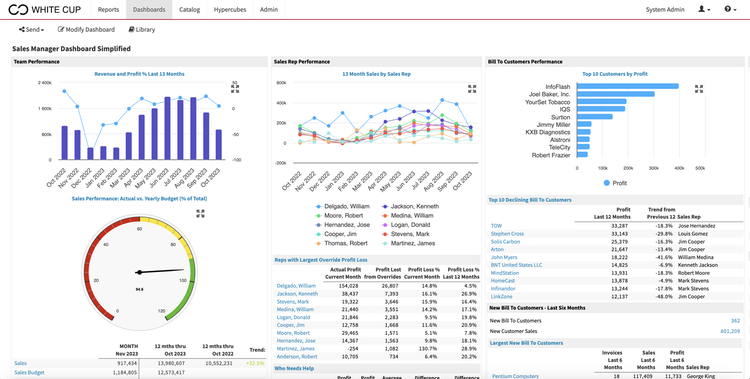Toggle Jackson, Kenneth legend series
Image resolution: width=750 pixels, height=379 pixels.
point(410,206)
